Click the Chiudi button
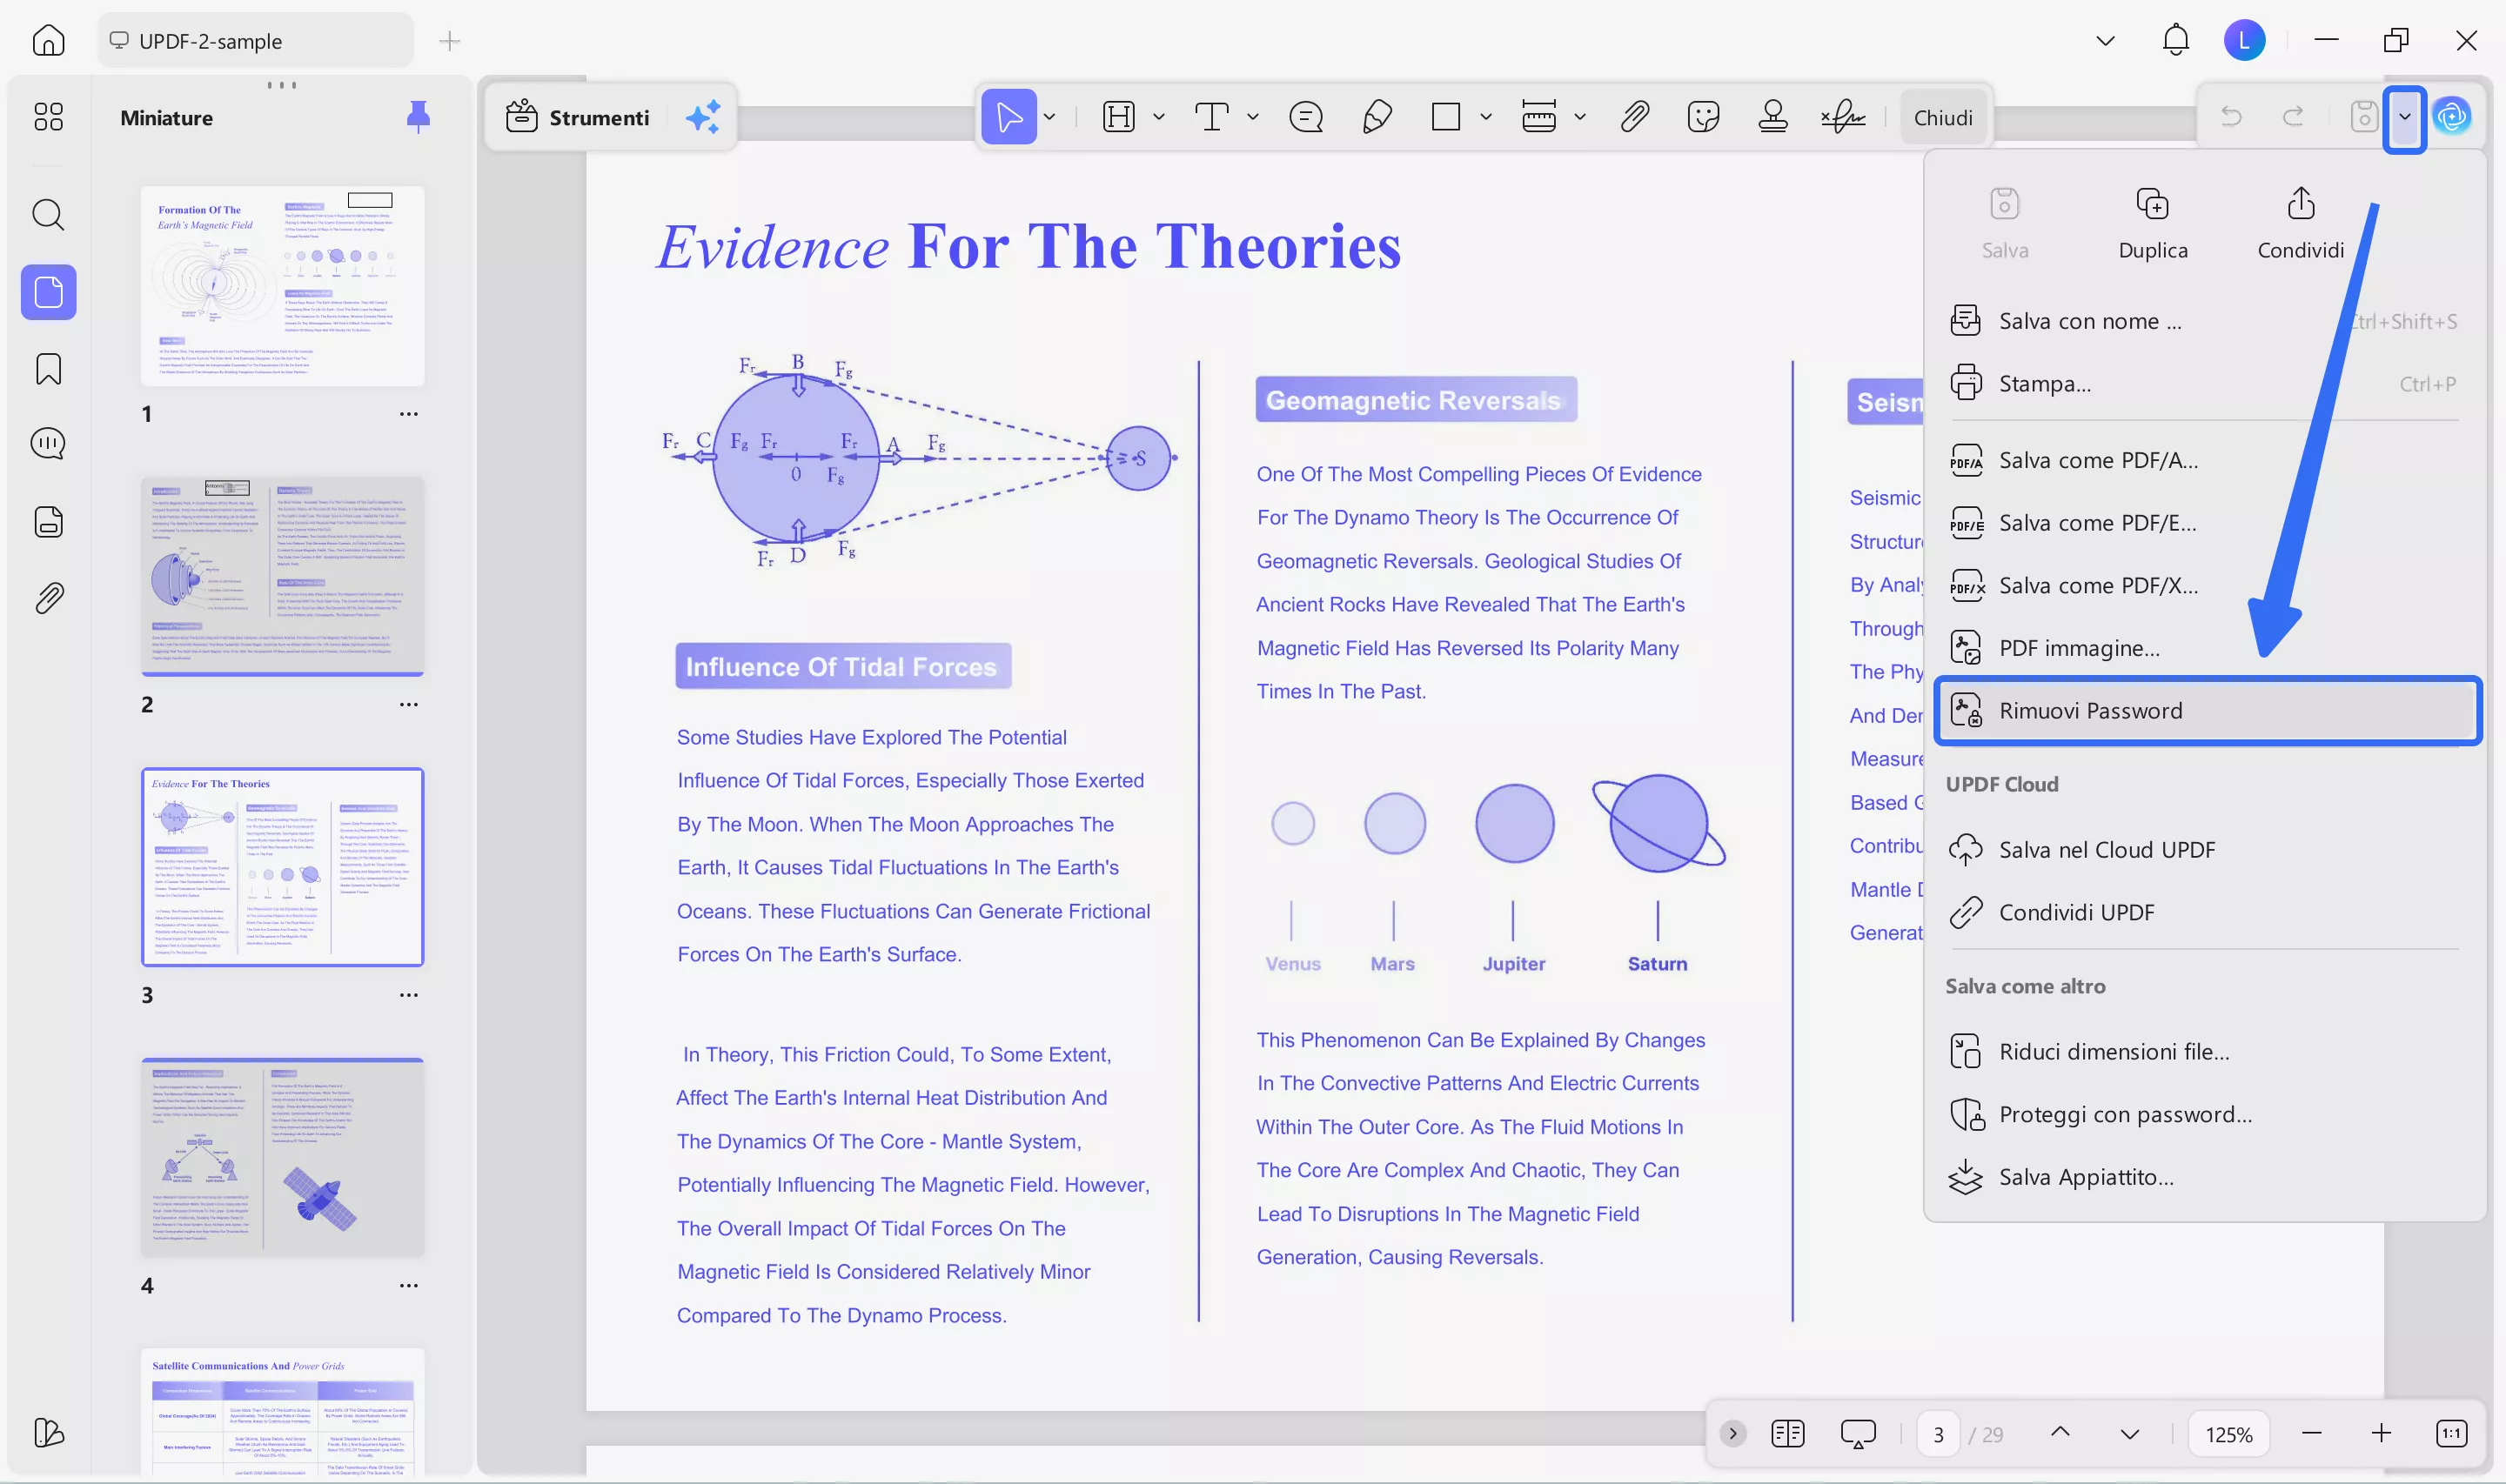The width and height of the screenshot is (2506, 1484). tap(1942, 117)
